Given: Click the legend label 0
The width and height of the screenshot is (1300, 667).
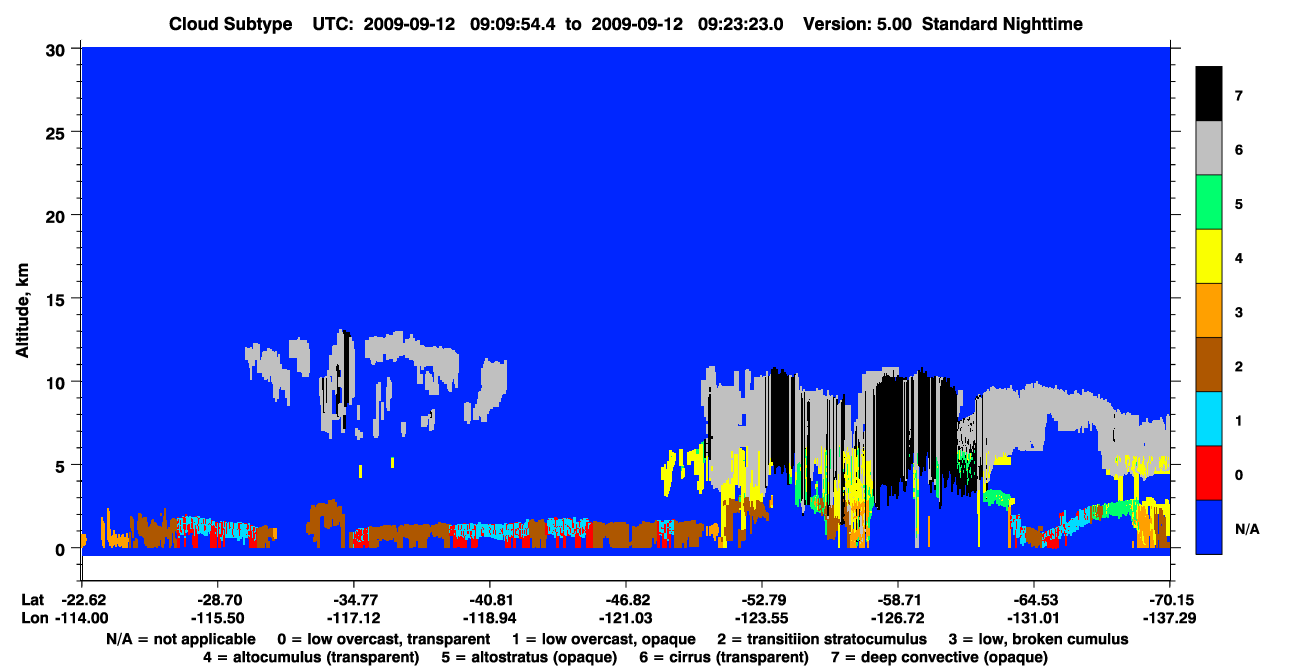Looking at the screenshot, I should (1238, 474).
